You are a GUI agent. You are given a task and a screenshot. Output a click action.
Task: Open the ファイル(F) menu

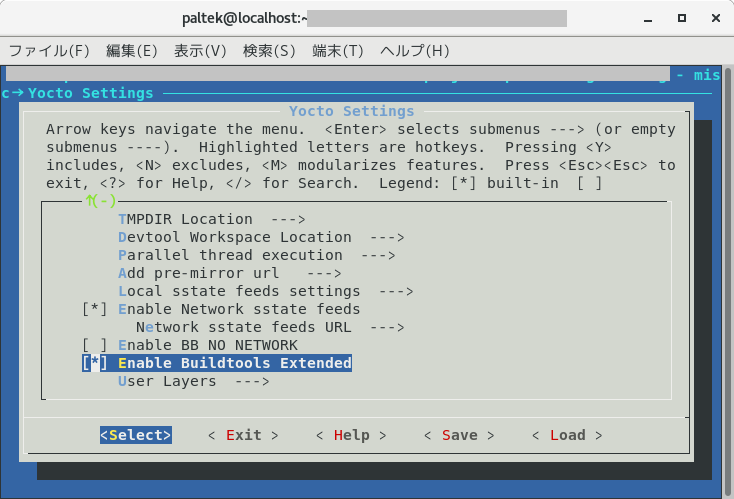49,51
